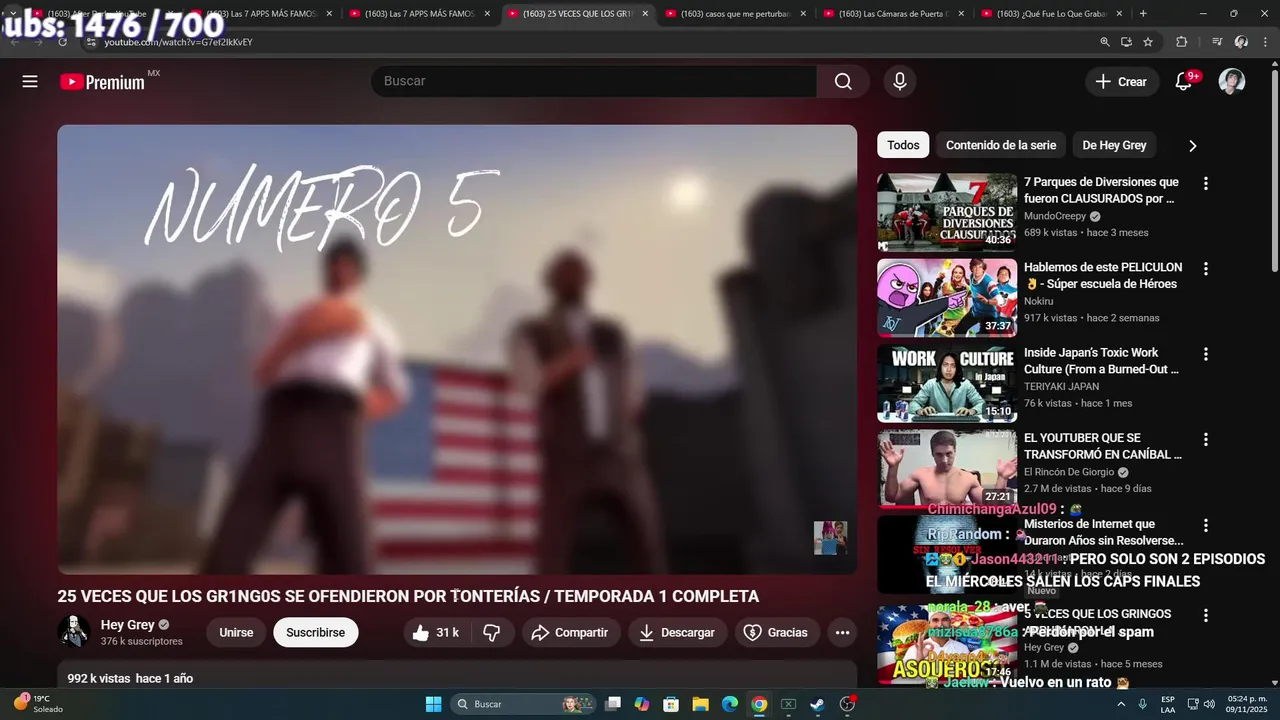The image size is (1280, 720).
Task: Switch to Las Cámaras de Puerta tab
Action: coord(893,14)
